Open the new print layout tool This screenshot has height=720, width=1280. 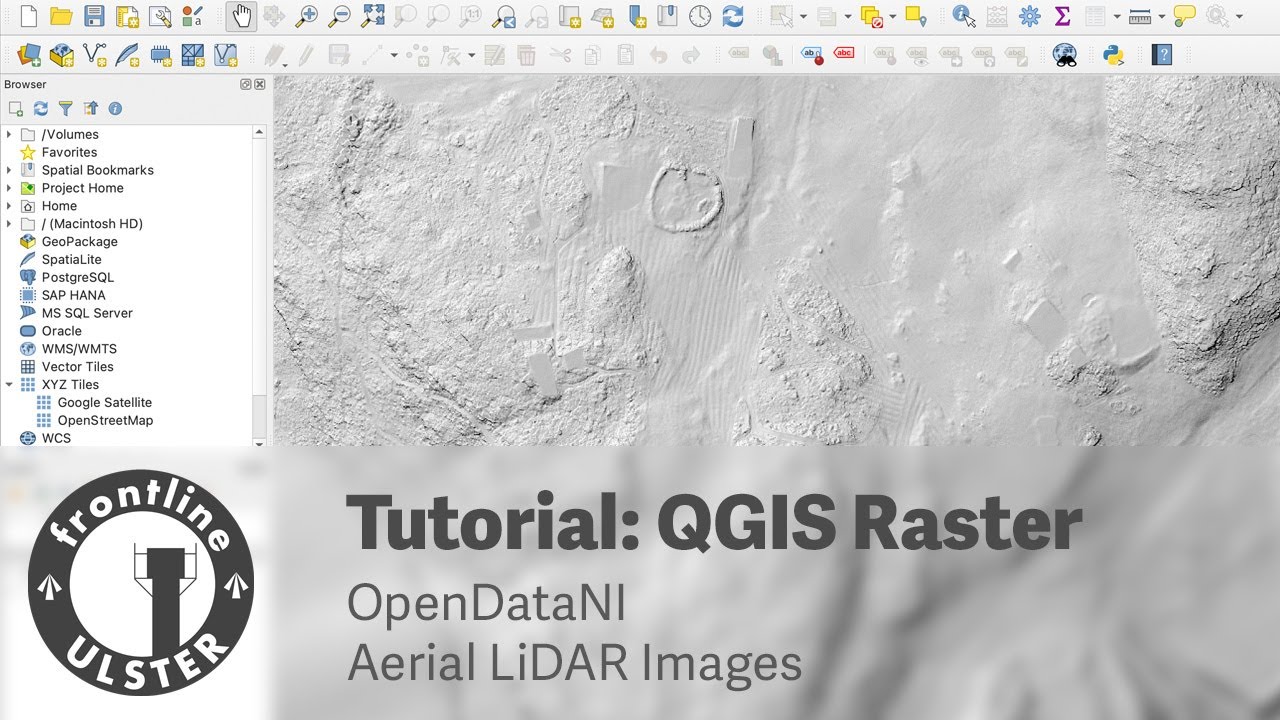pyautogui.click(x=127, y=16)
